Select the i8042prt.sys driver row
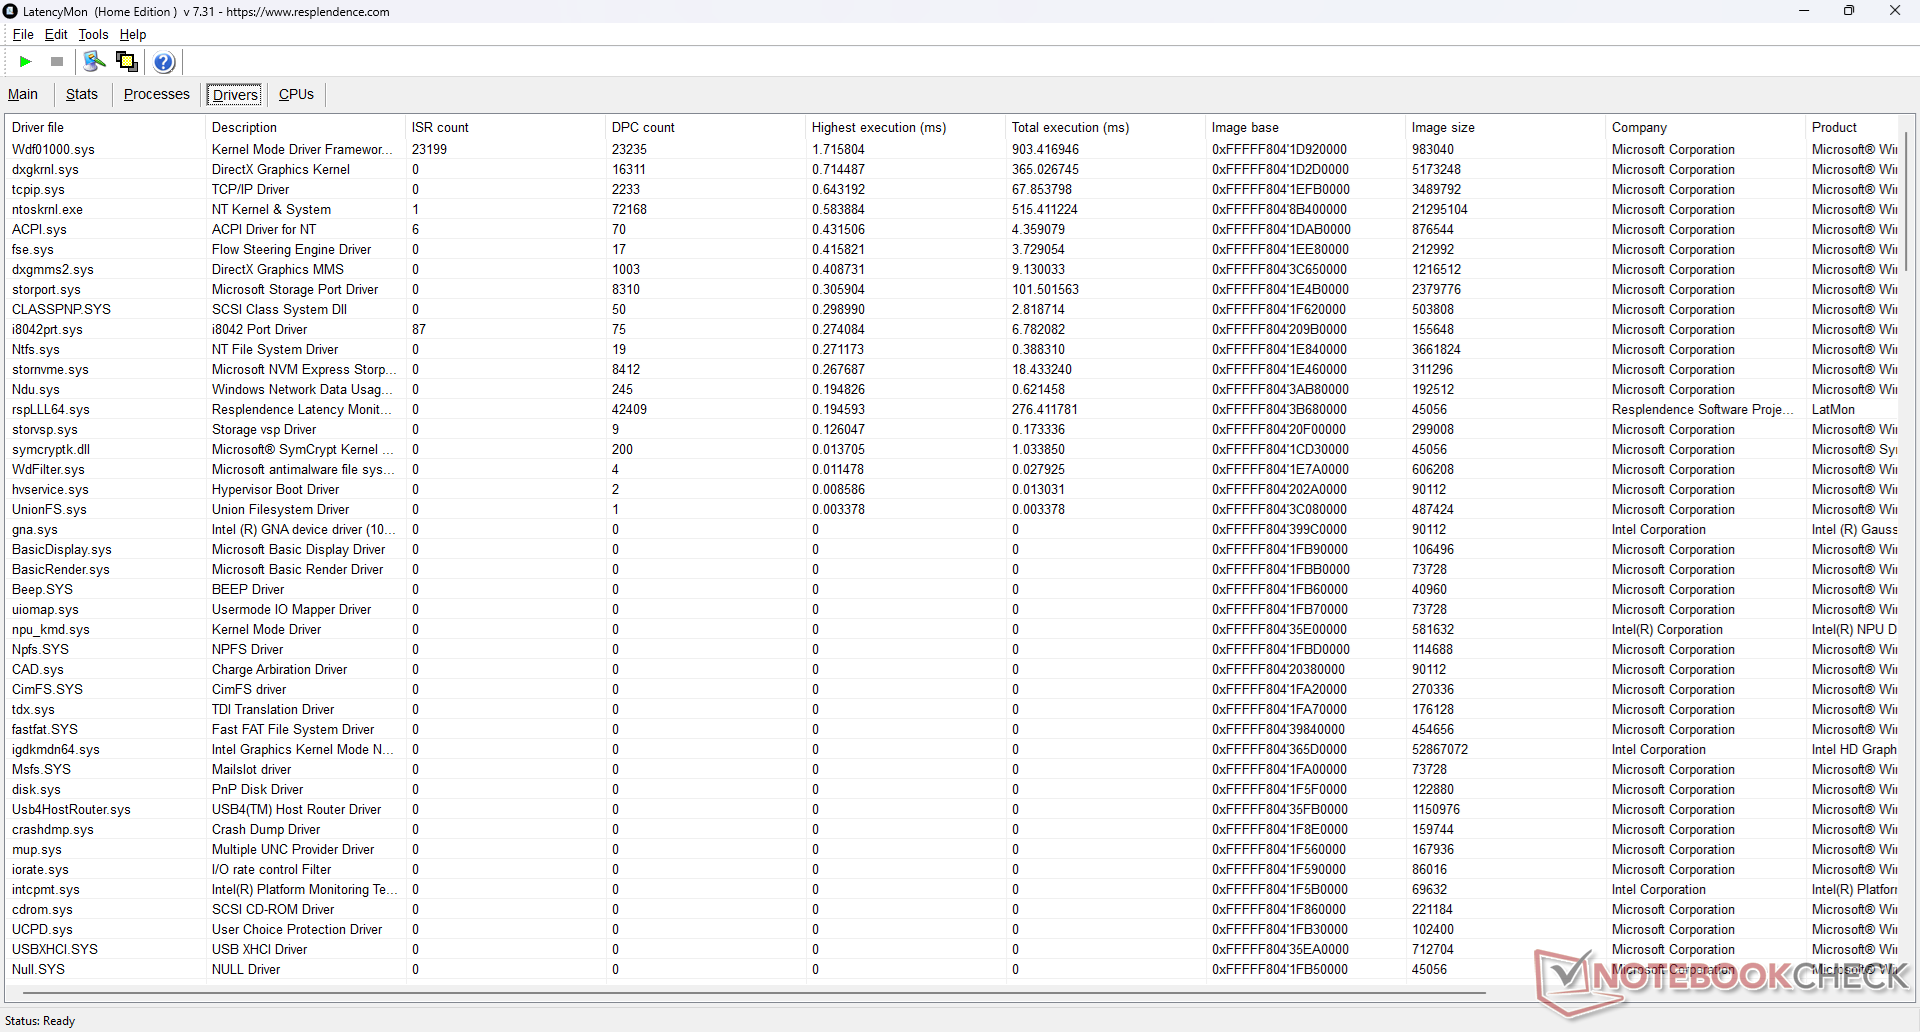This screenshot has height=1032, width=1920. pos(952,329)
